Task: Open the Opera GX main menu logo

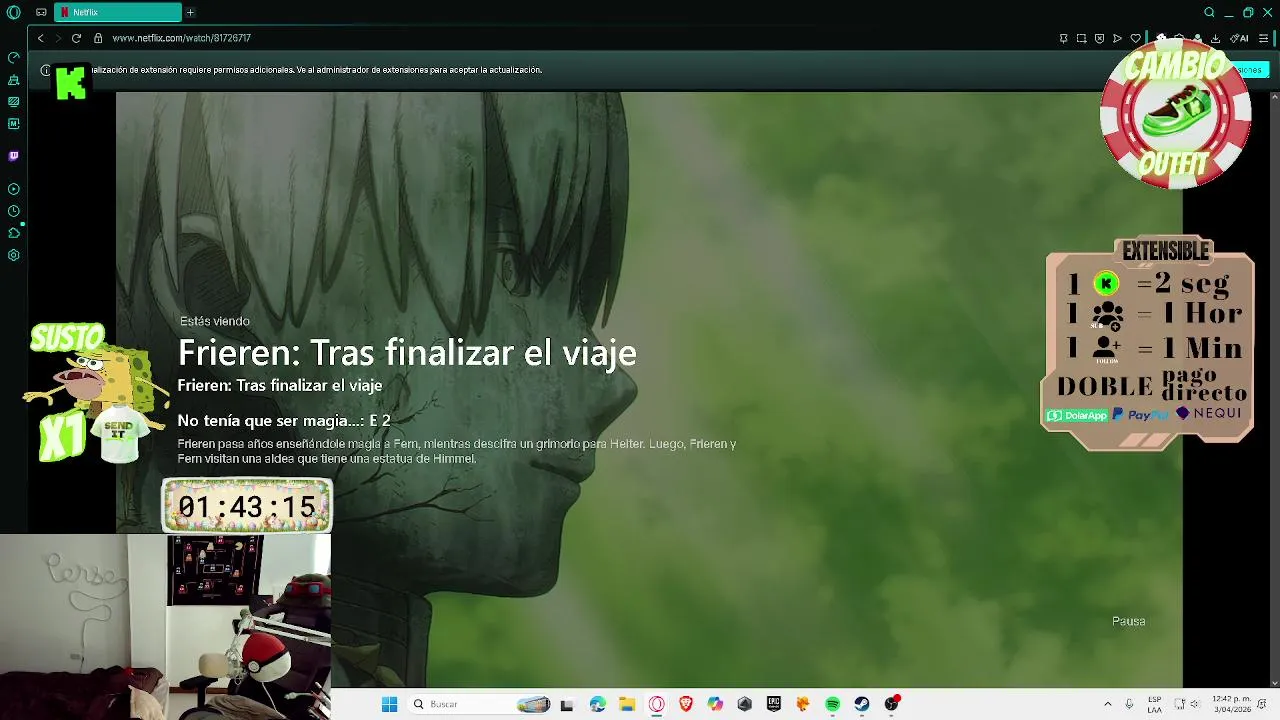Action: 14,12
